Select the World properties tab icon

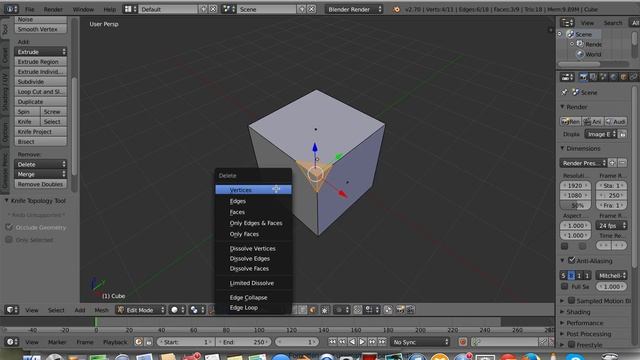[613, 76]
